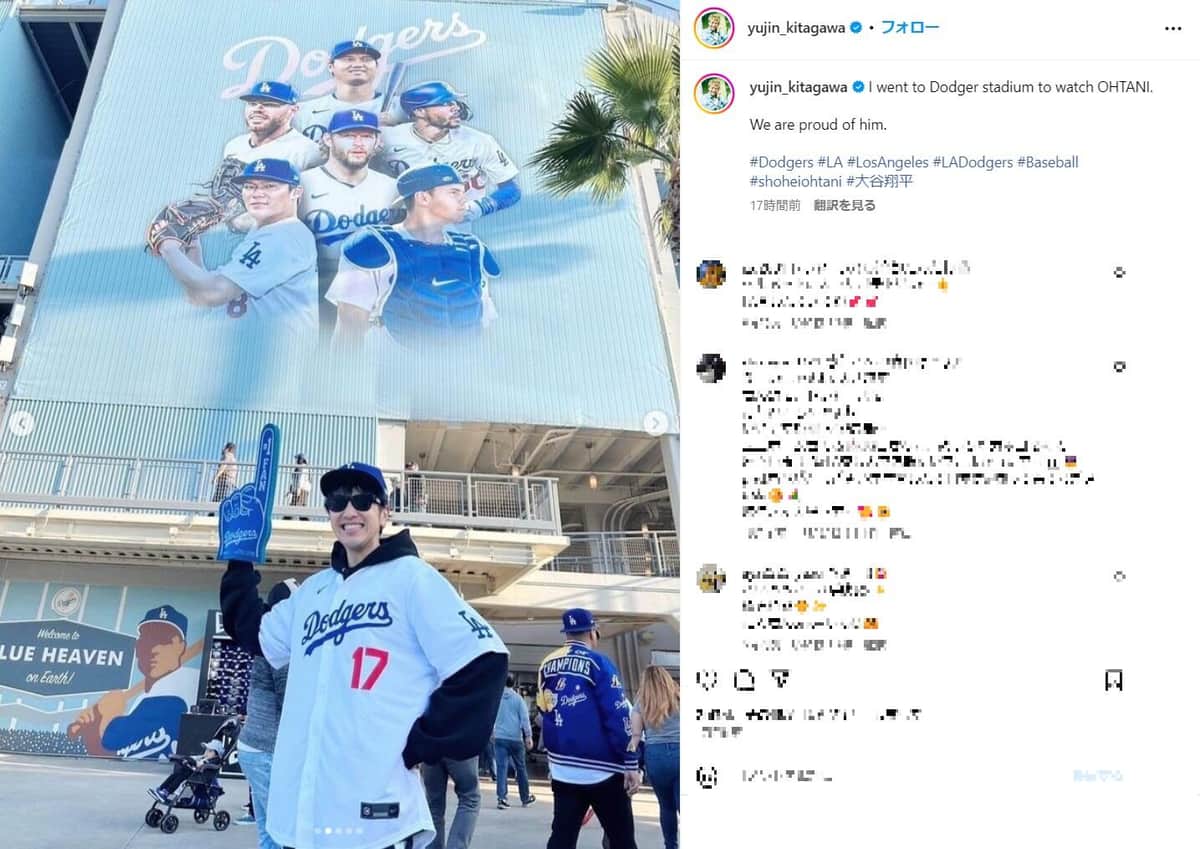Click the speech bubble comment icon
1200x849 pixels.
click(x=744, y=680)
